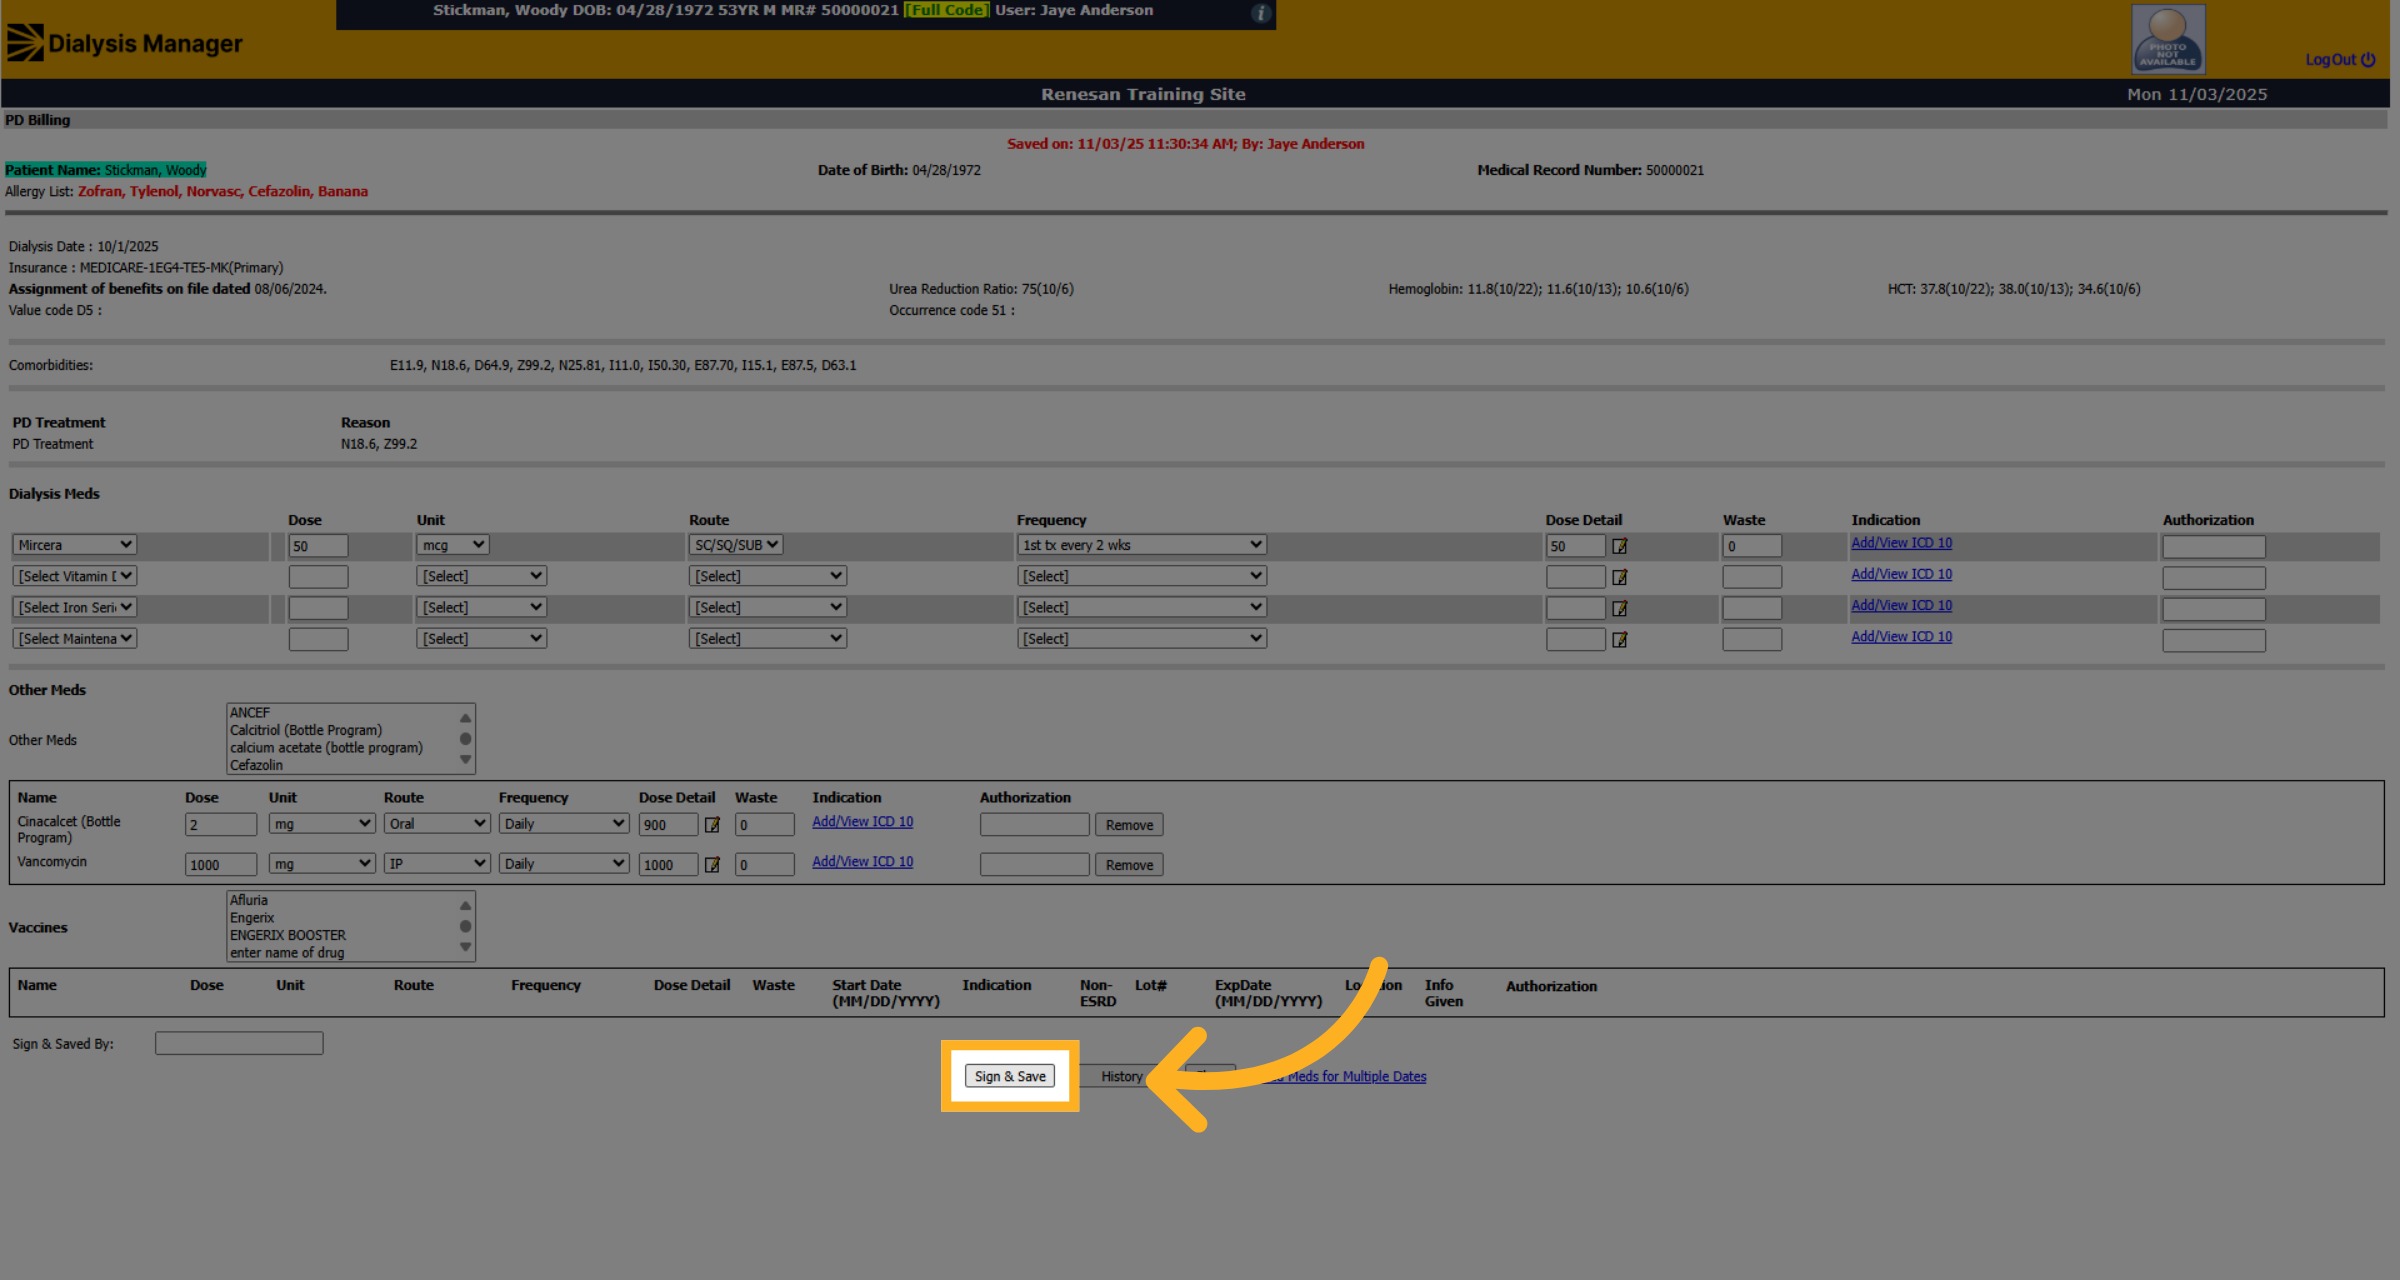The image size is (2400, 1280).
Task: Open Dose Detail edit icon for Iron Series row
Action: tap(1620, 608)
